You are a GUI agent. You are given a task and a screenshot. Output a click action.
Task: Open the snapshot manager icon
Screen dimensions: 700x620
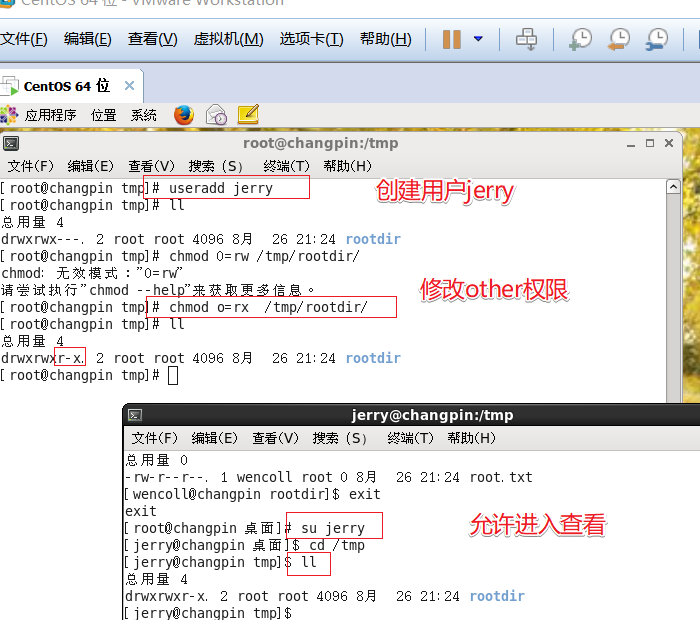[x=657, y=39]
